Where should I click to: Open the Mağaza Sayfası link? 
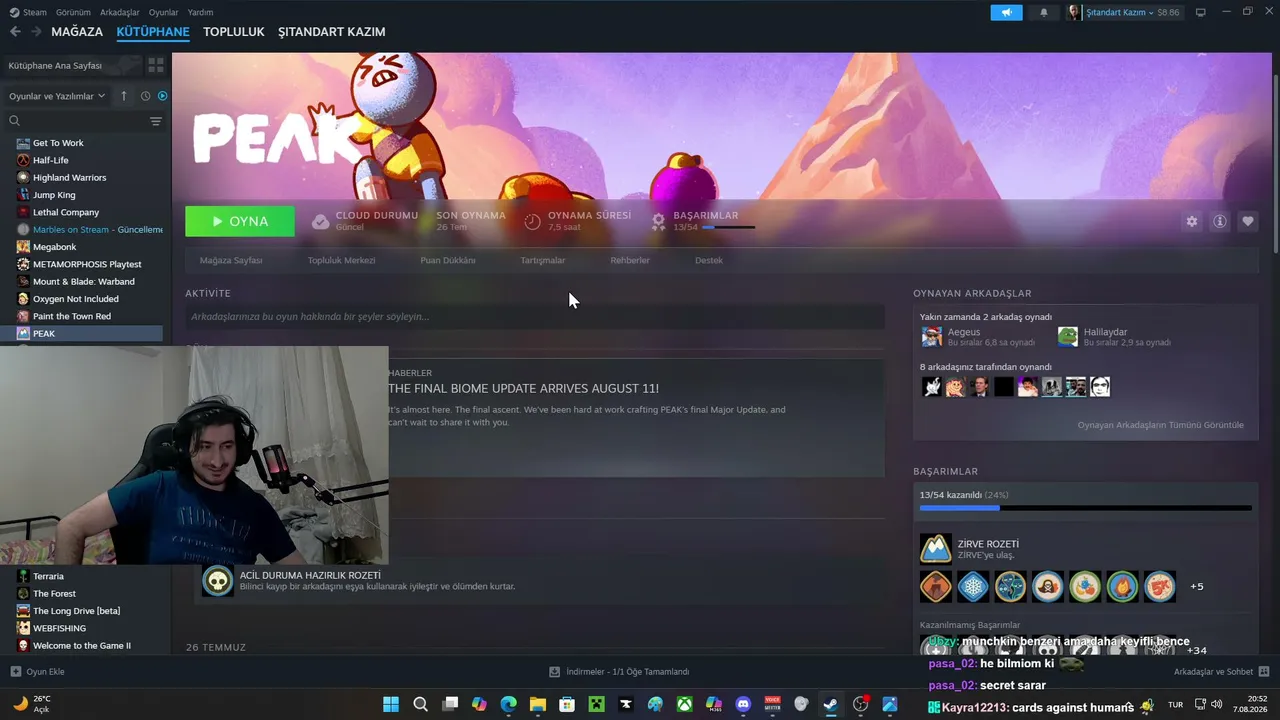231,260
